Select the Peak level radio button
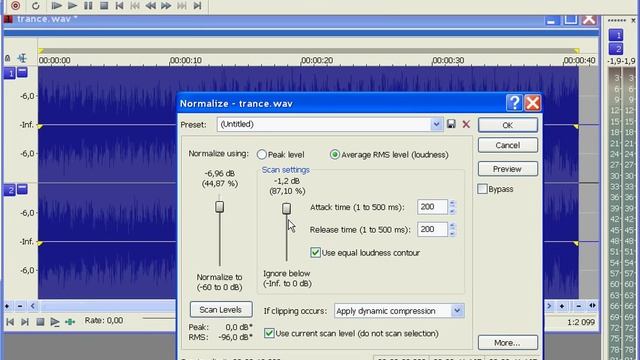The height and width of the screenshot is (360, 640). pos(262,154)
